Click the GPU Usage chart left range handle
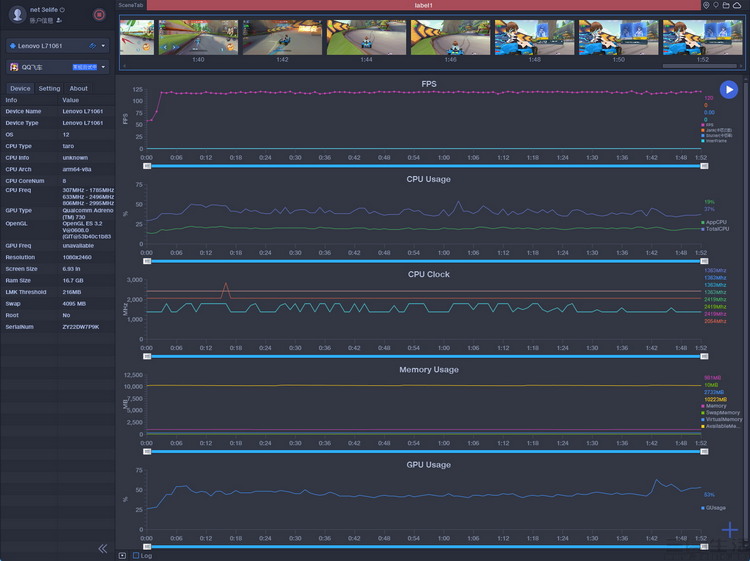The width and height of the screenshot is (750, 561). 147,546
